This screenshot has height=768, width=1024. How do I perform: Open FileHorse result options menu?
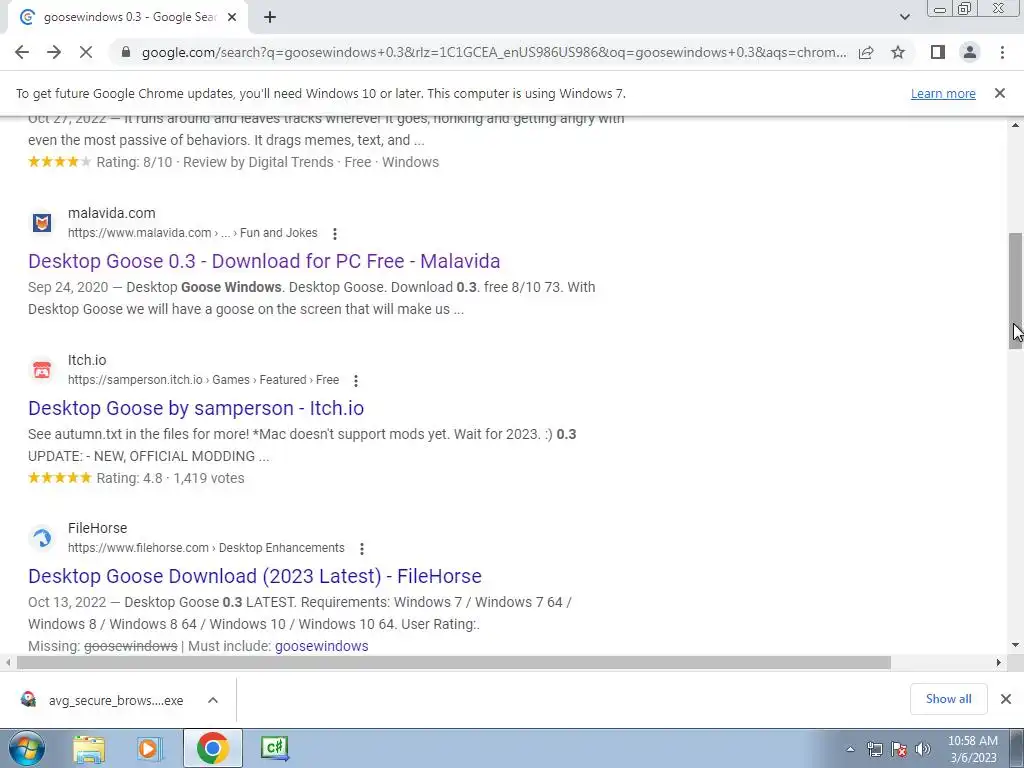tap(361, 548)
